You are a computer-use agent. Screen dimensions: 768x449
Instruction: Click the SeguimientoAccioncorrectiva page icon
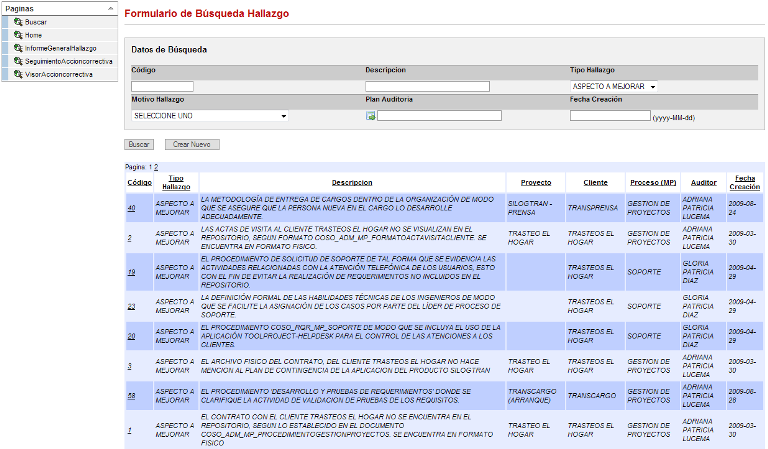(18, 61)
